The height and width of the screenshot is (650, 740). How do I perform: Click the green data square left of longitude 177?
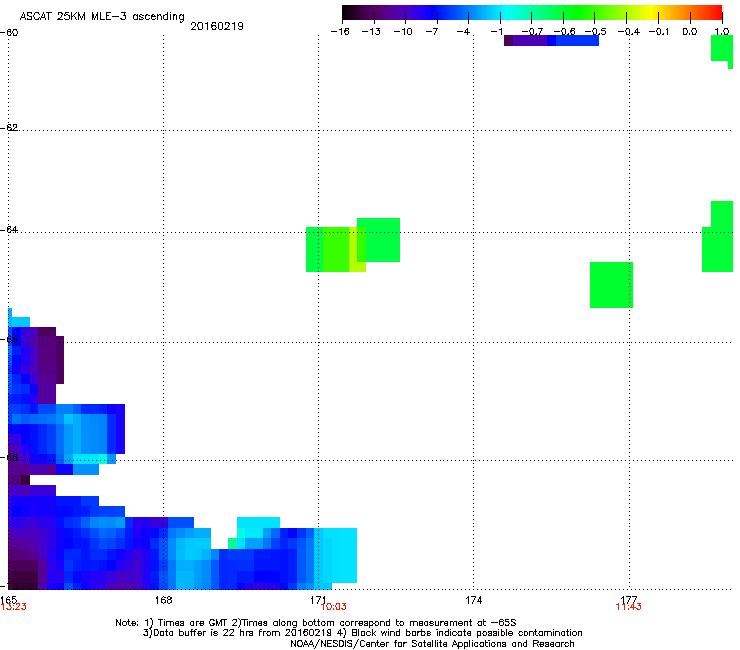(611, 285)
